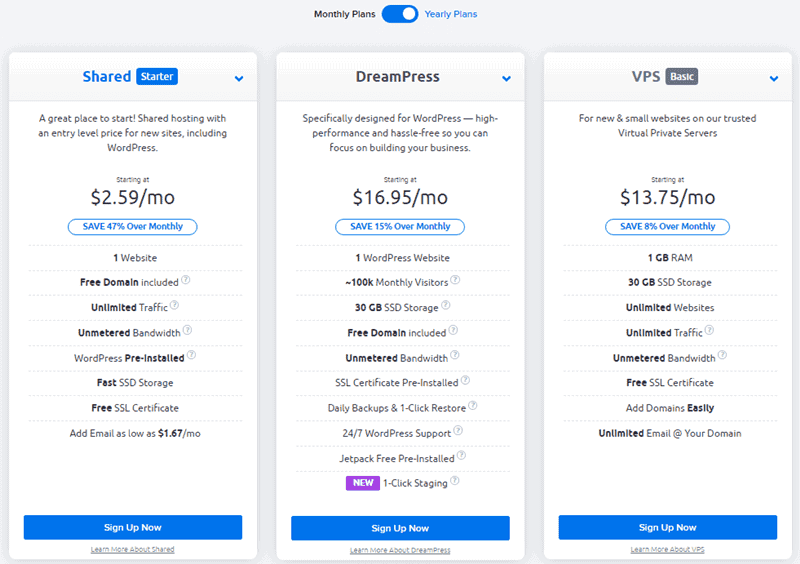Open the DreamPress Unmetered Bandwidth help icon
800x564 pixels.
click(x=455, y=355)
